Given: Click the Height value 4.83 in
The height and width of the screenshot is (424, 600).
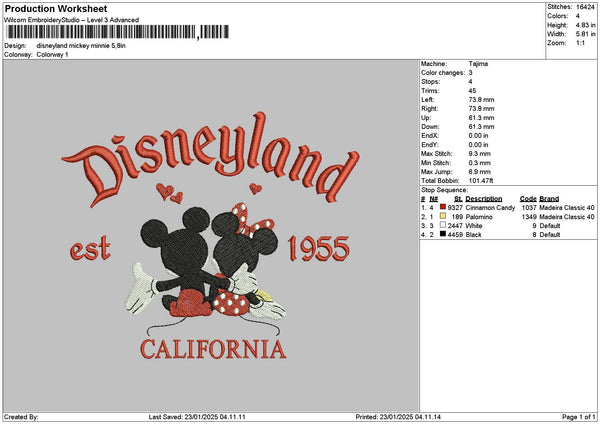Looking at the screenshot, I should point(585,25).
